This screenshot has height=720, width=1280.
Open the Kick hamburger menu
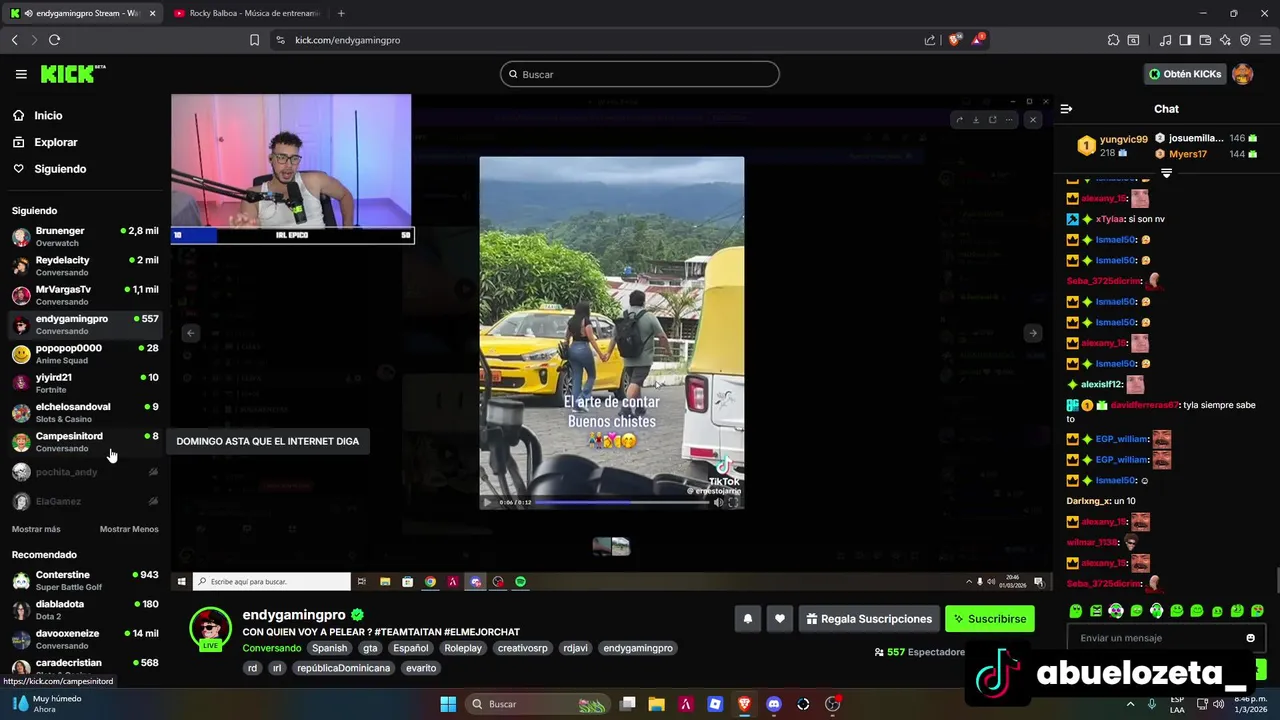(x=21, y=74)
